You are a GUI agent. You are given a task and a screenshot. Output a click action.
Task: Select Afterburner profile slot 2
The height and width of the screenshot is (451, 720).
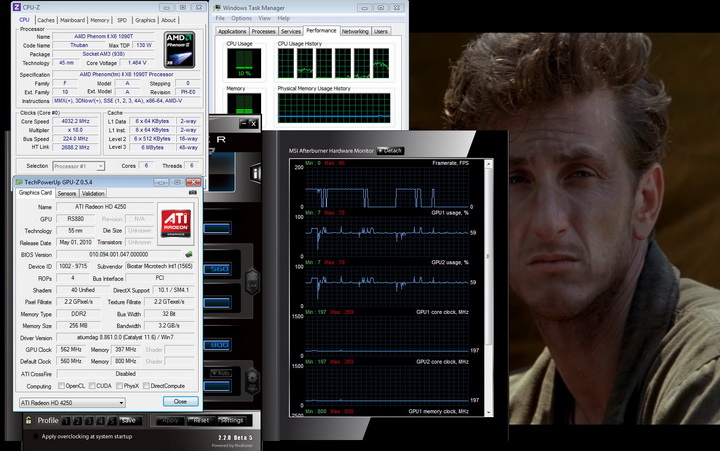click(78, 421)
